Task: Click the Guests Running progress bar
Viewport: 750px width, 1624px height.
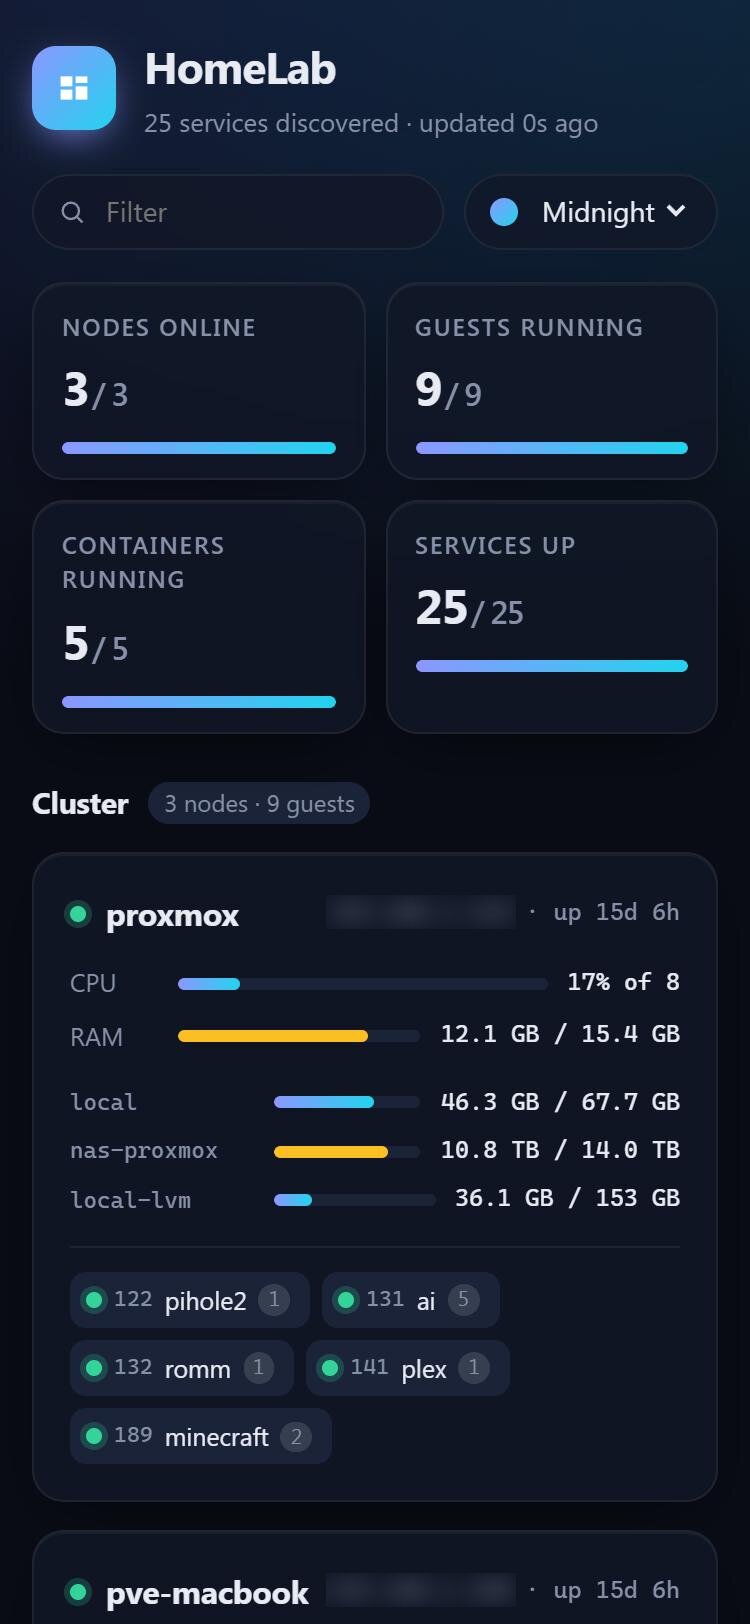Action: tap(552, 448)
